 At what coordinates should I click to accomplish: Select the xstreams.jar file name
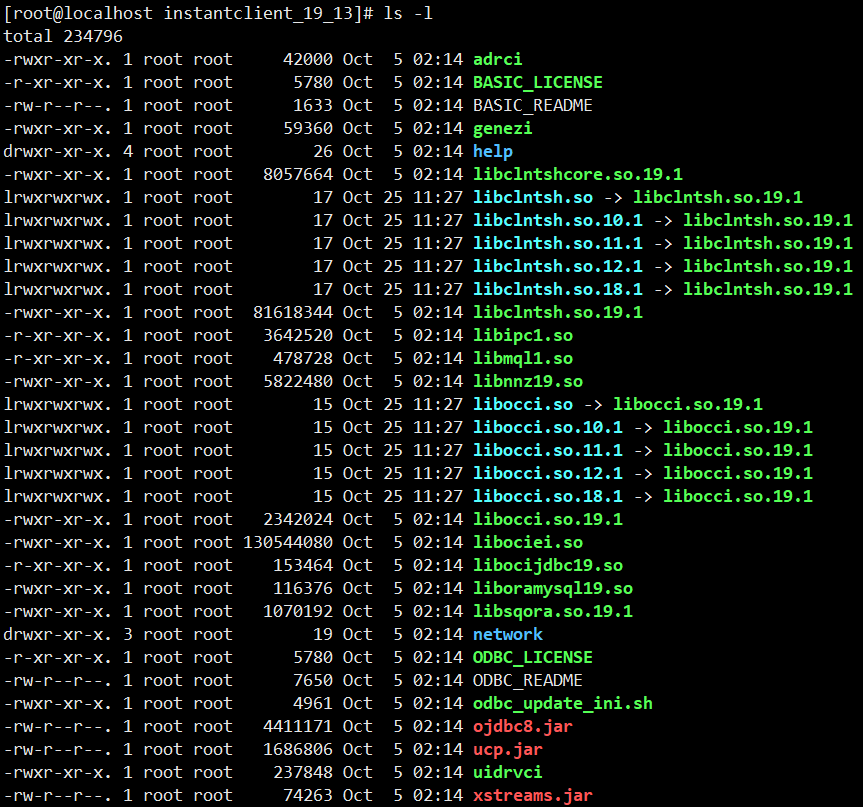click(533, 795)
